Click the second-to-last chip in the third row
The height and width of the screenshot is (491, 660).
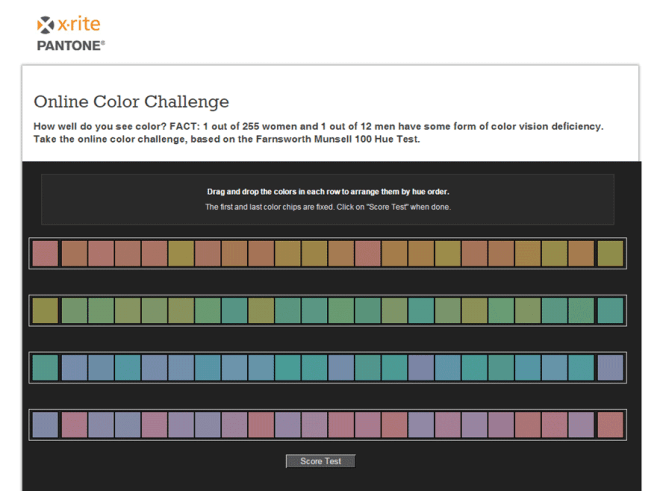(x=581, y=368)
